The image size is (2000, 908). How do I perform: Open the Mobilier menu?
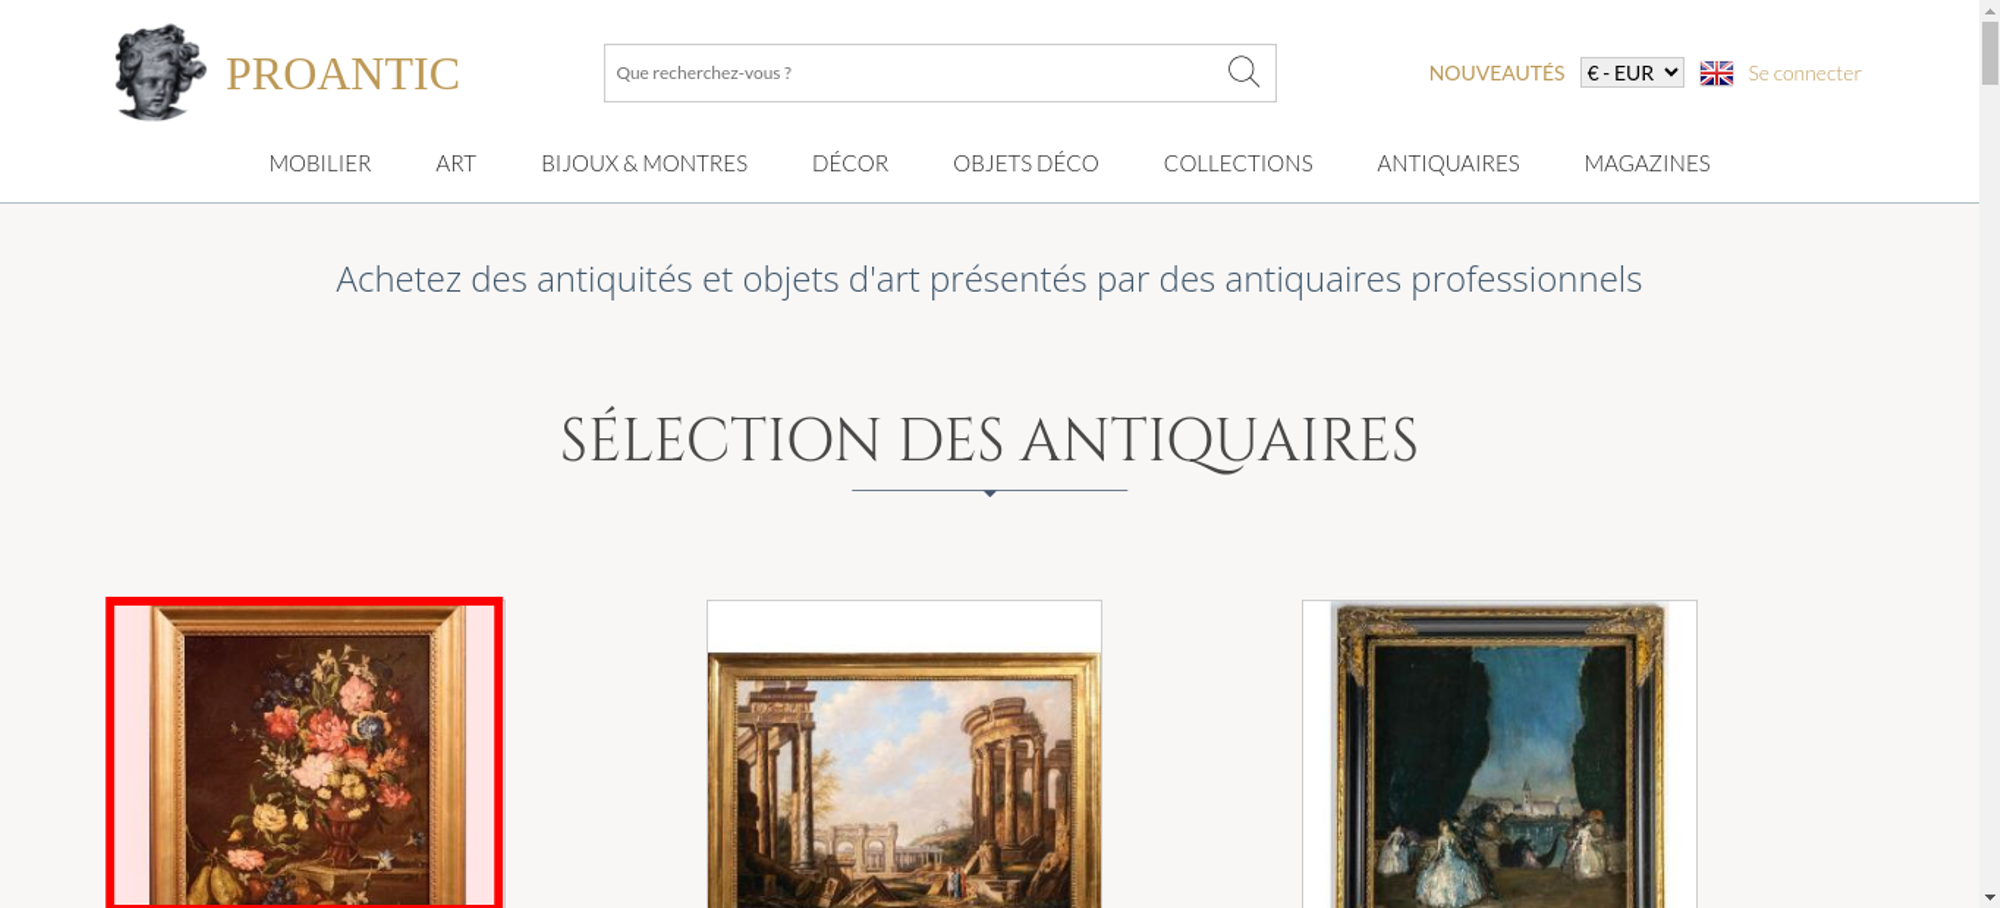click(x=320, y=163)
